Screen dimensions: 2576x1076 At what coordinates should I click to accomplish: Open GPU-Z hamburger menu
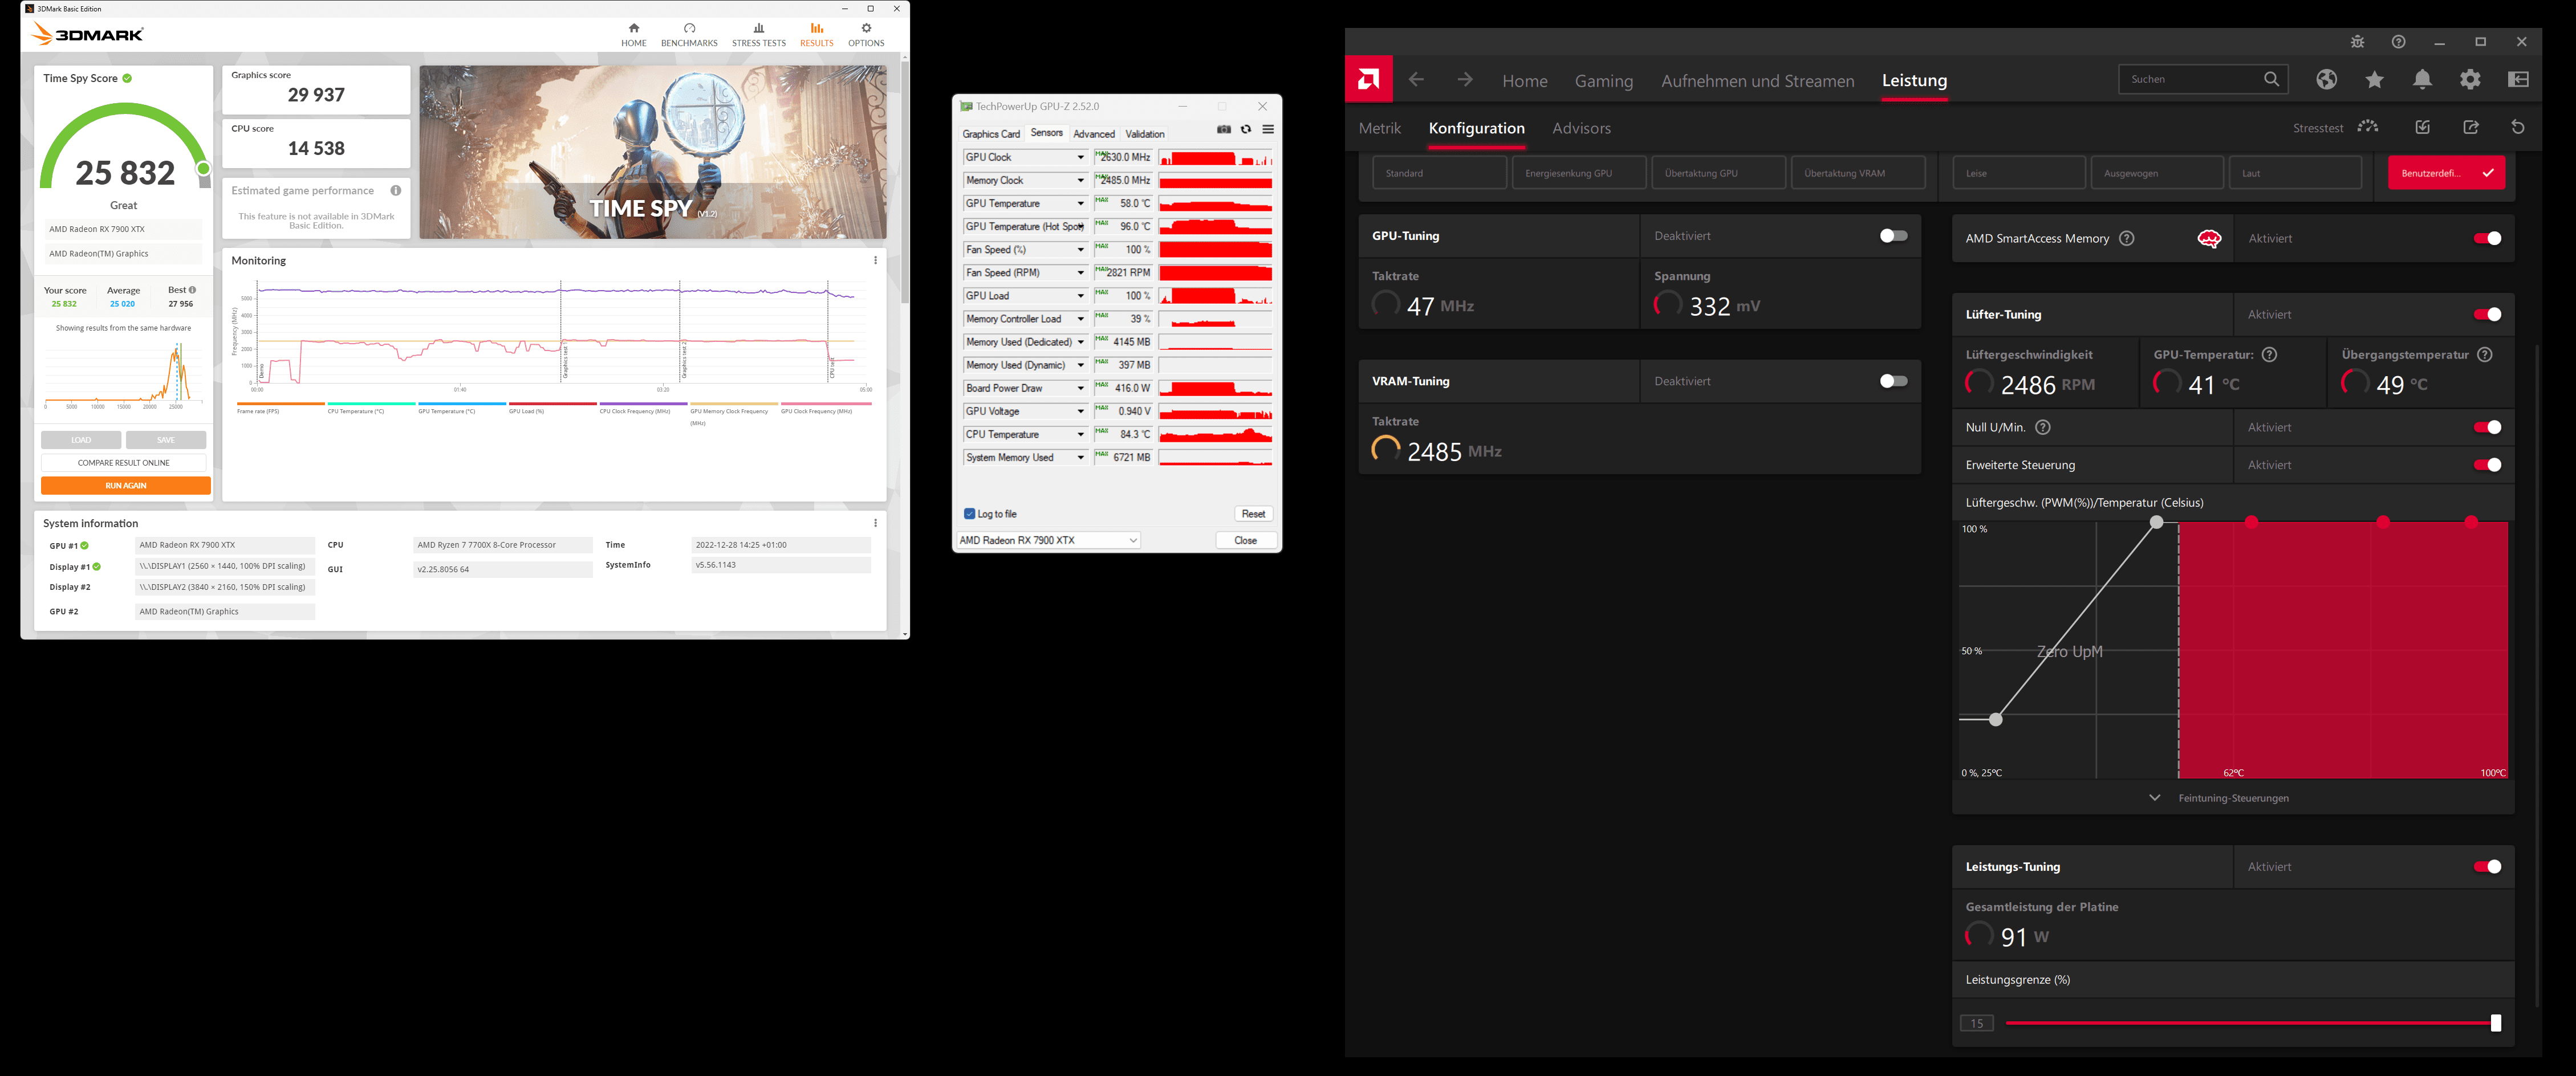1268,130
